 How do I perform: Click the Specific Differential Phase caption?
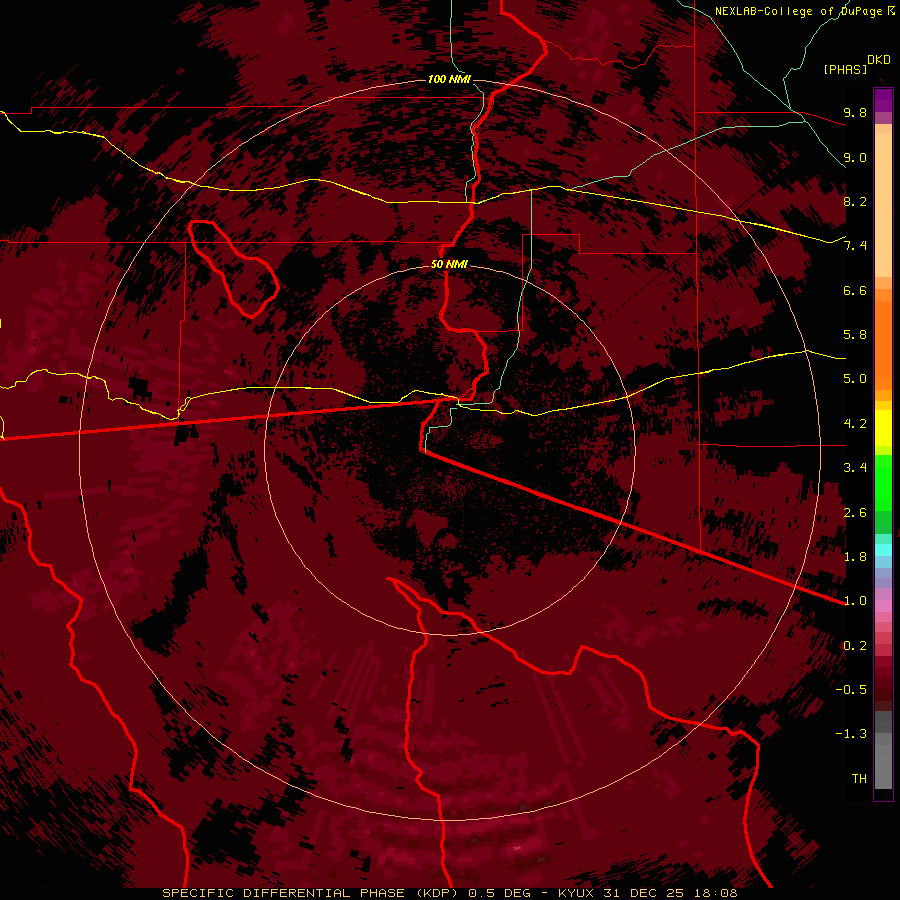450,893
